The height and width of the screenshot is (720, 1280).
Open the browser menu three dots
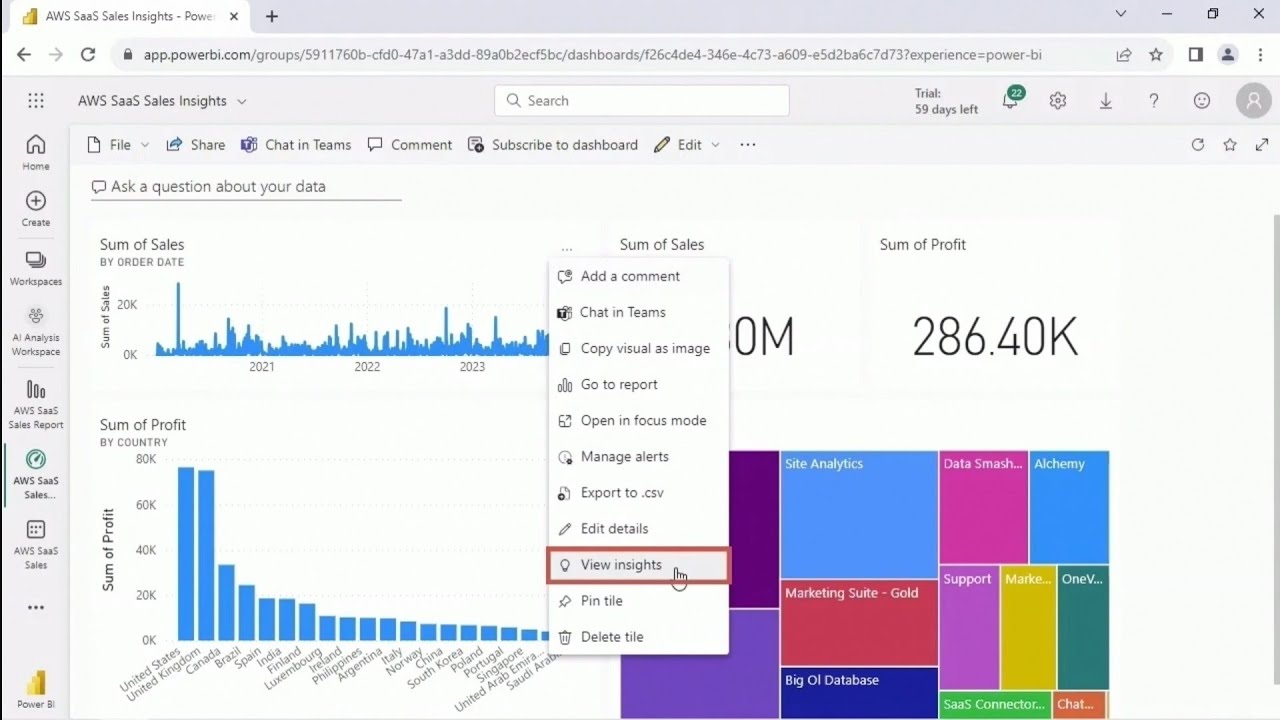[x=1259, y=55]
